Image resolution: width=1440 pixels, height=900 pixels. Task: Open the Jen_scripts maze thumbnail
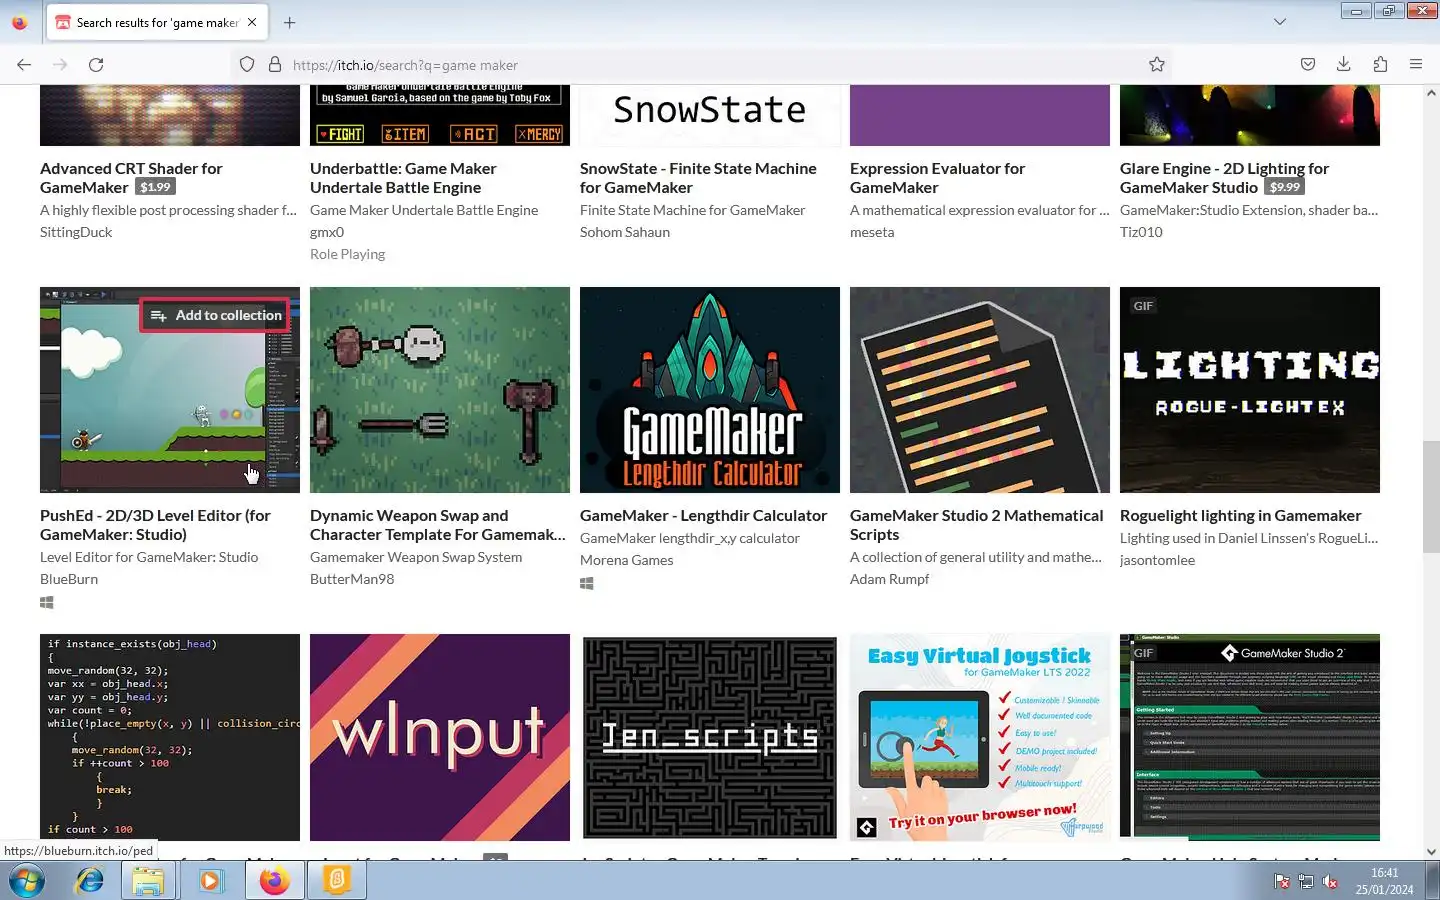click(710, 737)
